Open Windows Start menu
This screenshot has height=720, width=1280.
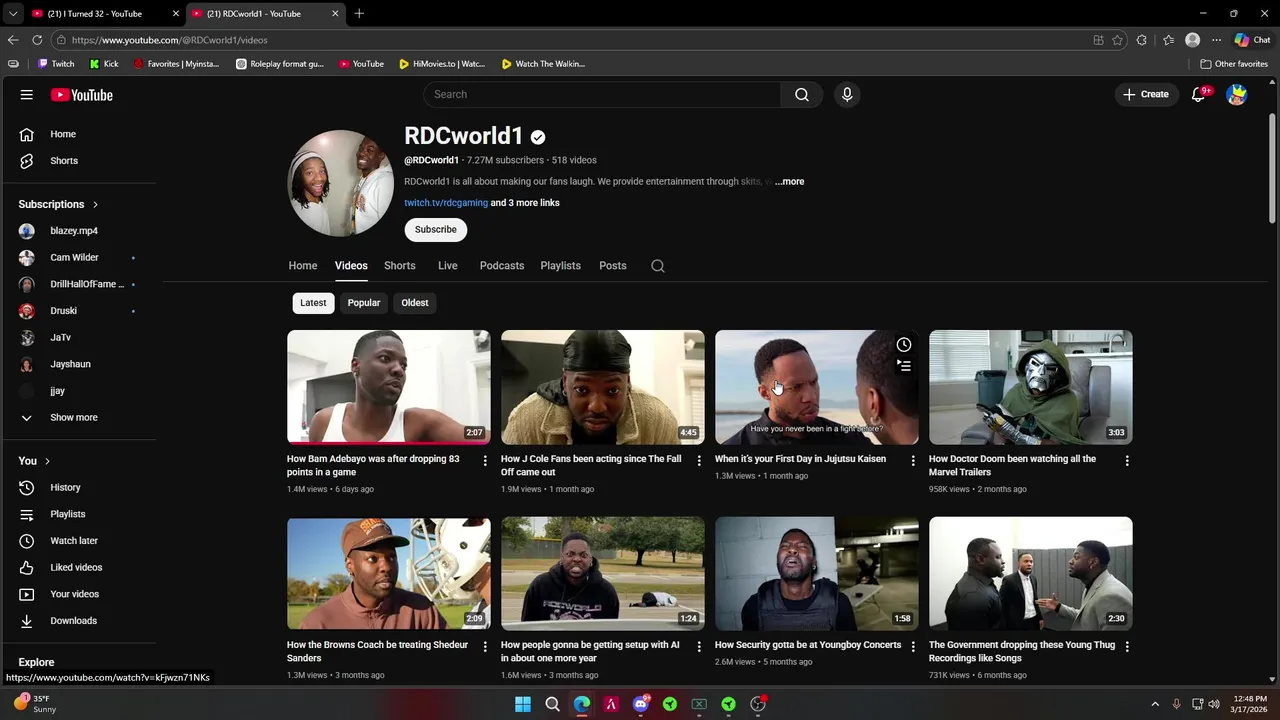point(523,704)
